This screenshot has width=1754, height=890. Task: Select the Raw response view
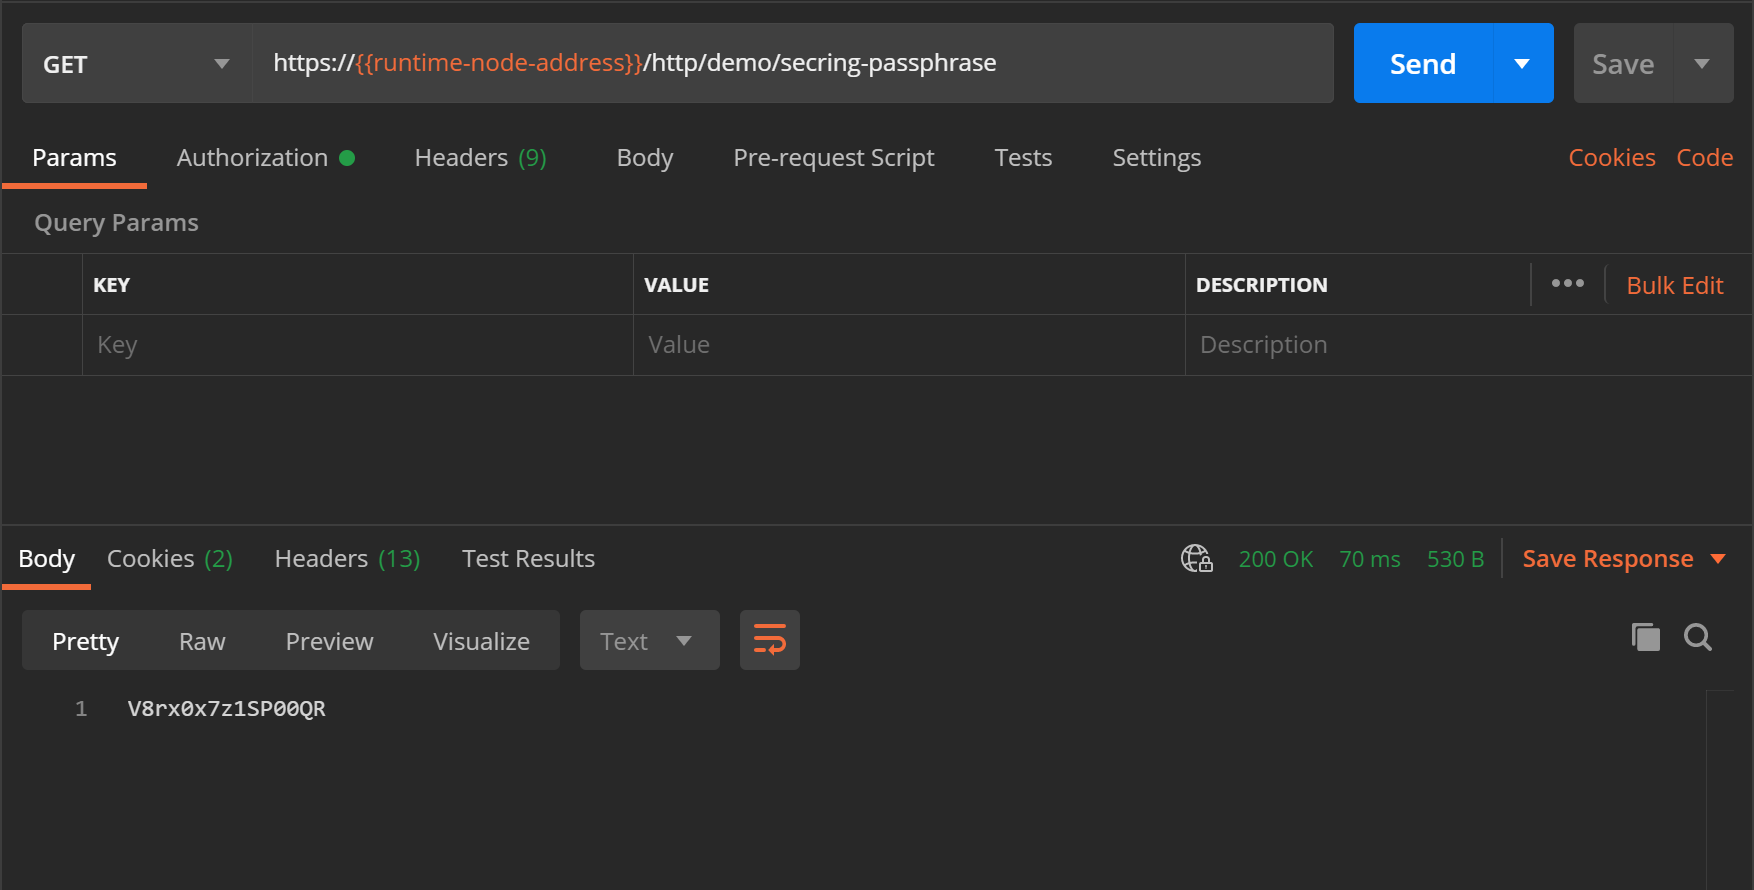[x=202, y=641]
